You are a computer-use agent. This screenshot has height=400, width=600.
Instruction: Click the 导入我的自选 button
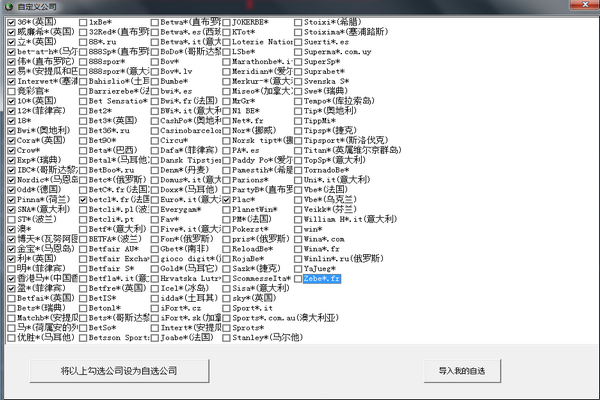(x=462, y=371)
